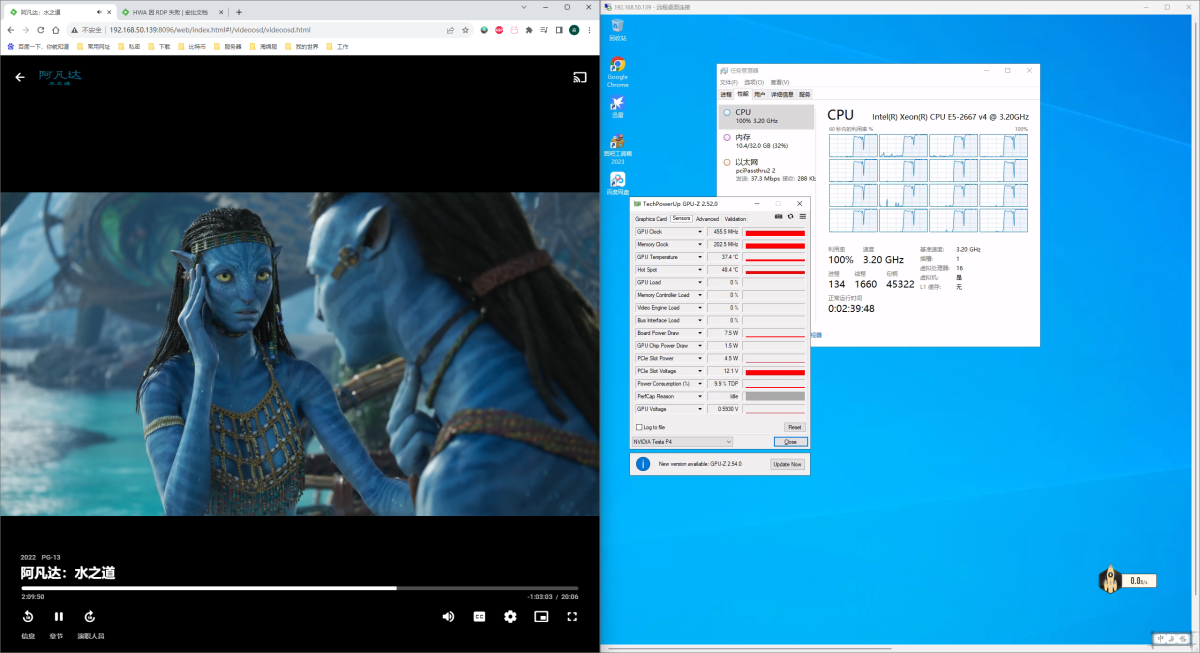Screen dimensions: 1200x653
Task: Expand the GPU Temperature sensor dropdown
Action: (700, 257)
